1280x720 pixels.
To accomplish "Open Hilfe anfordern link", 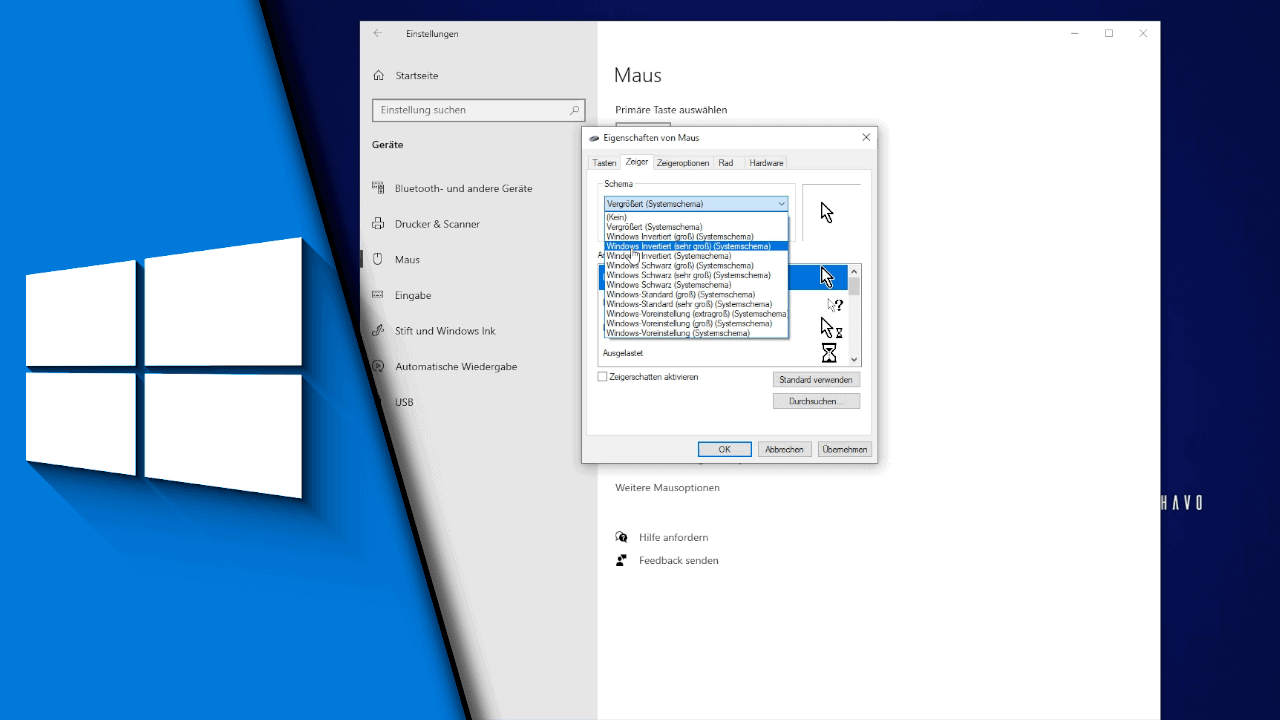I will coord(674,537).
